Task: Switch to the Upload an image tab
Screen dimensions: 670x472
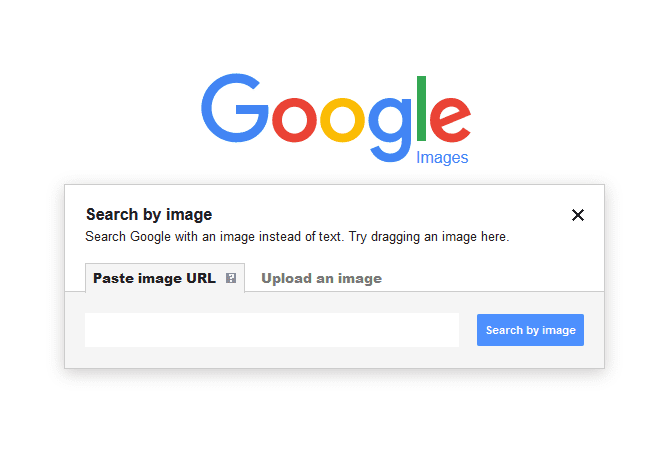Action: point(321,279)
